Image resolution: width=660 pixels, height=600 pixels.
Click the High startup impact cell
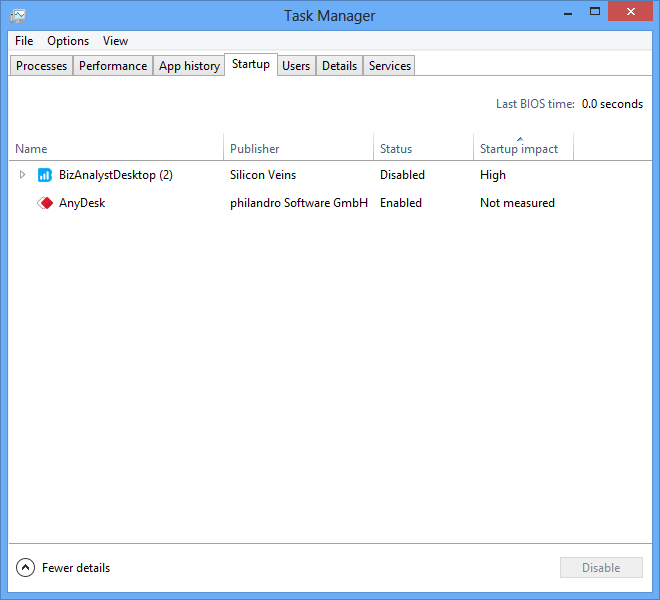(x=493, y=175)
